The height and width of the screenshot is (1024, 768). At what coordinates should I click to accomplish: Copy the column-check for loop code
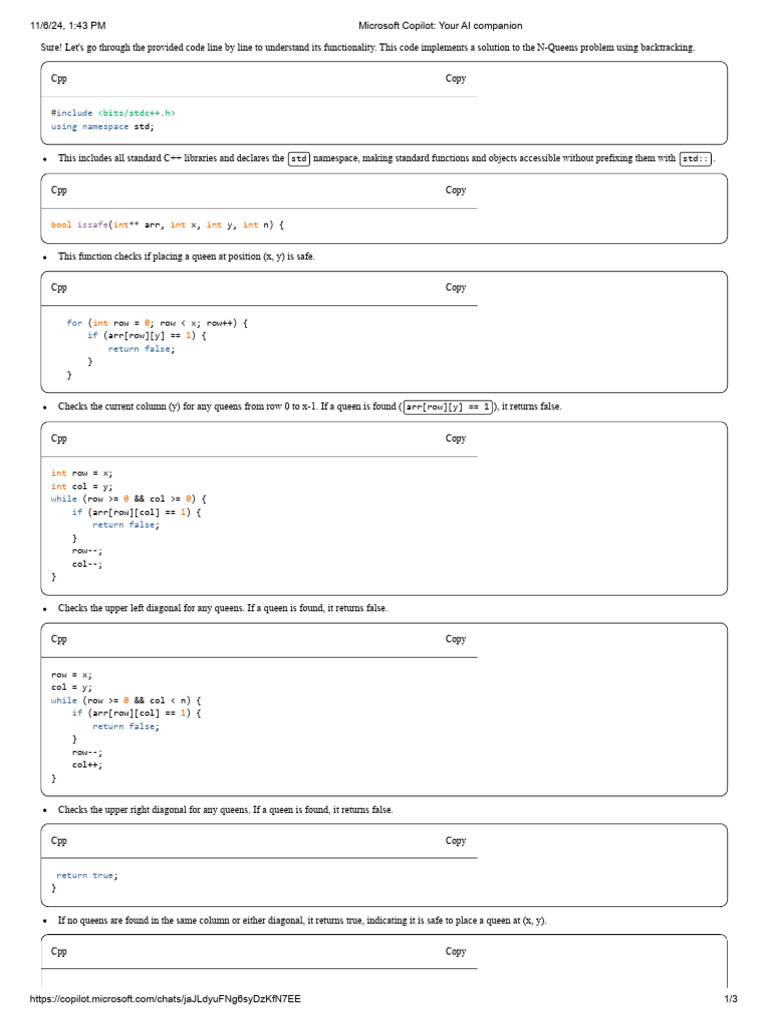[x=455, y=287]
